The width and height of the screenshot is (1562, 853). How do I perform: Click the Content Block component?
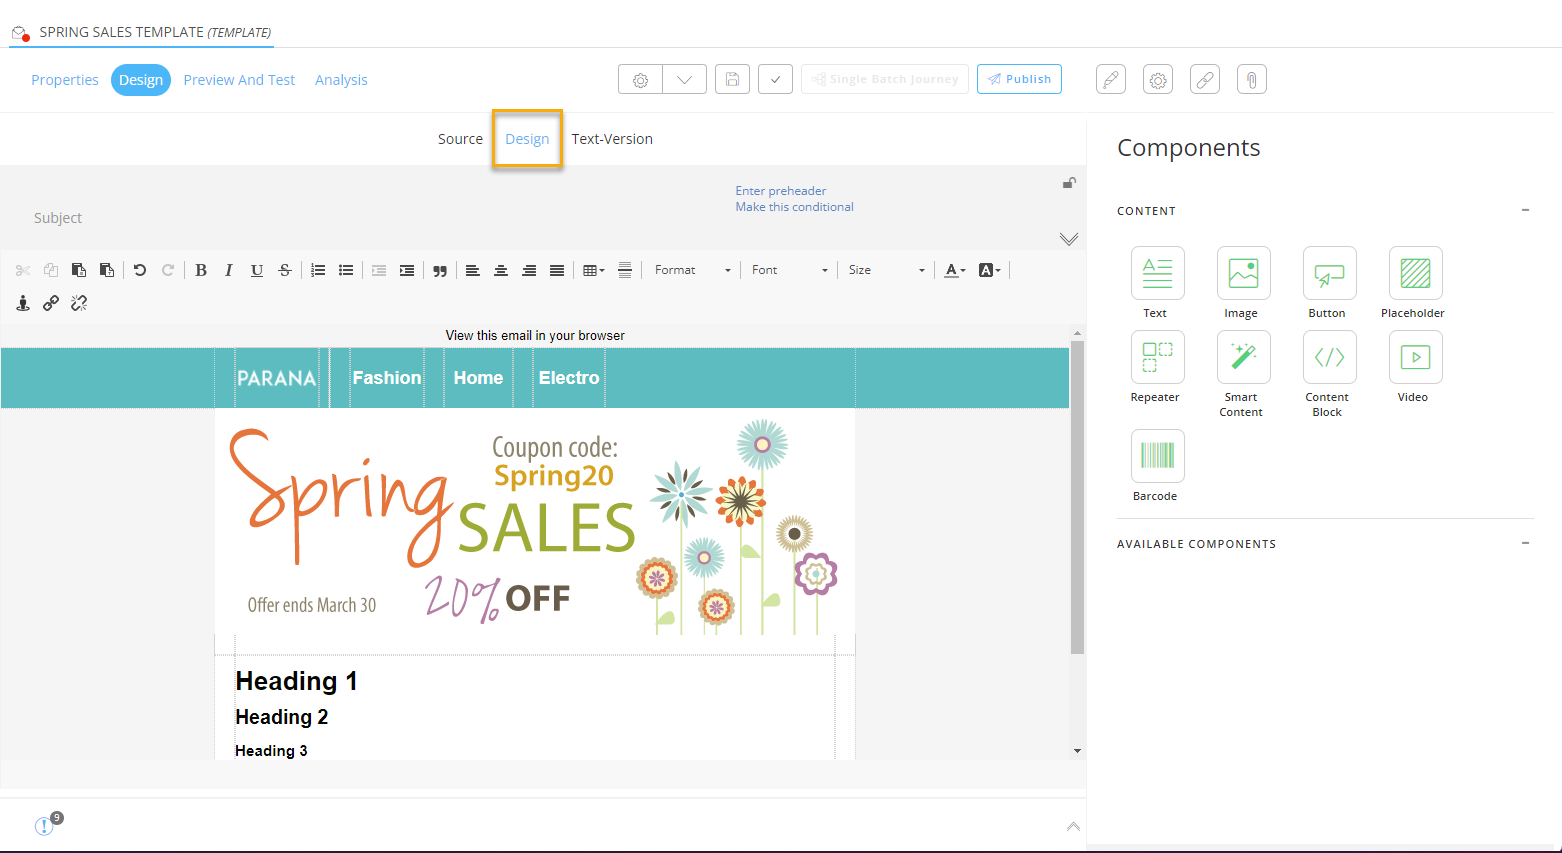1329,358
